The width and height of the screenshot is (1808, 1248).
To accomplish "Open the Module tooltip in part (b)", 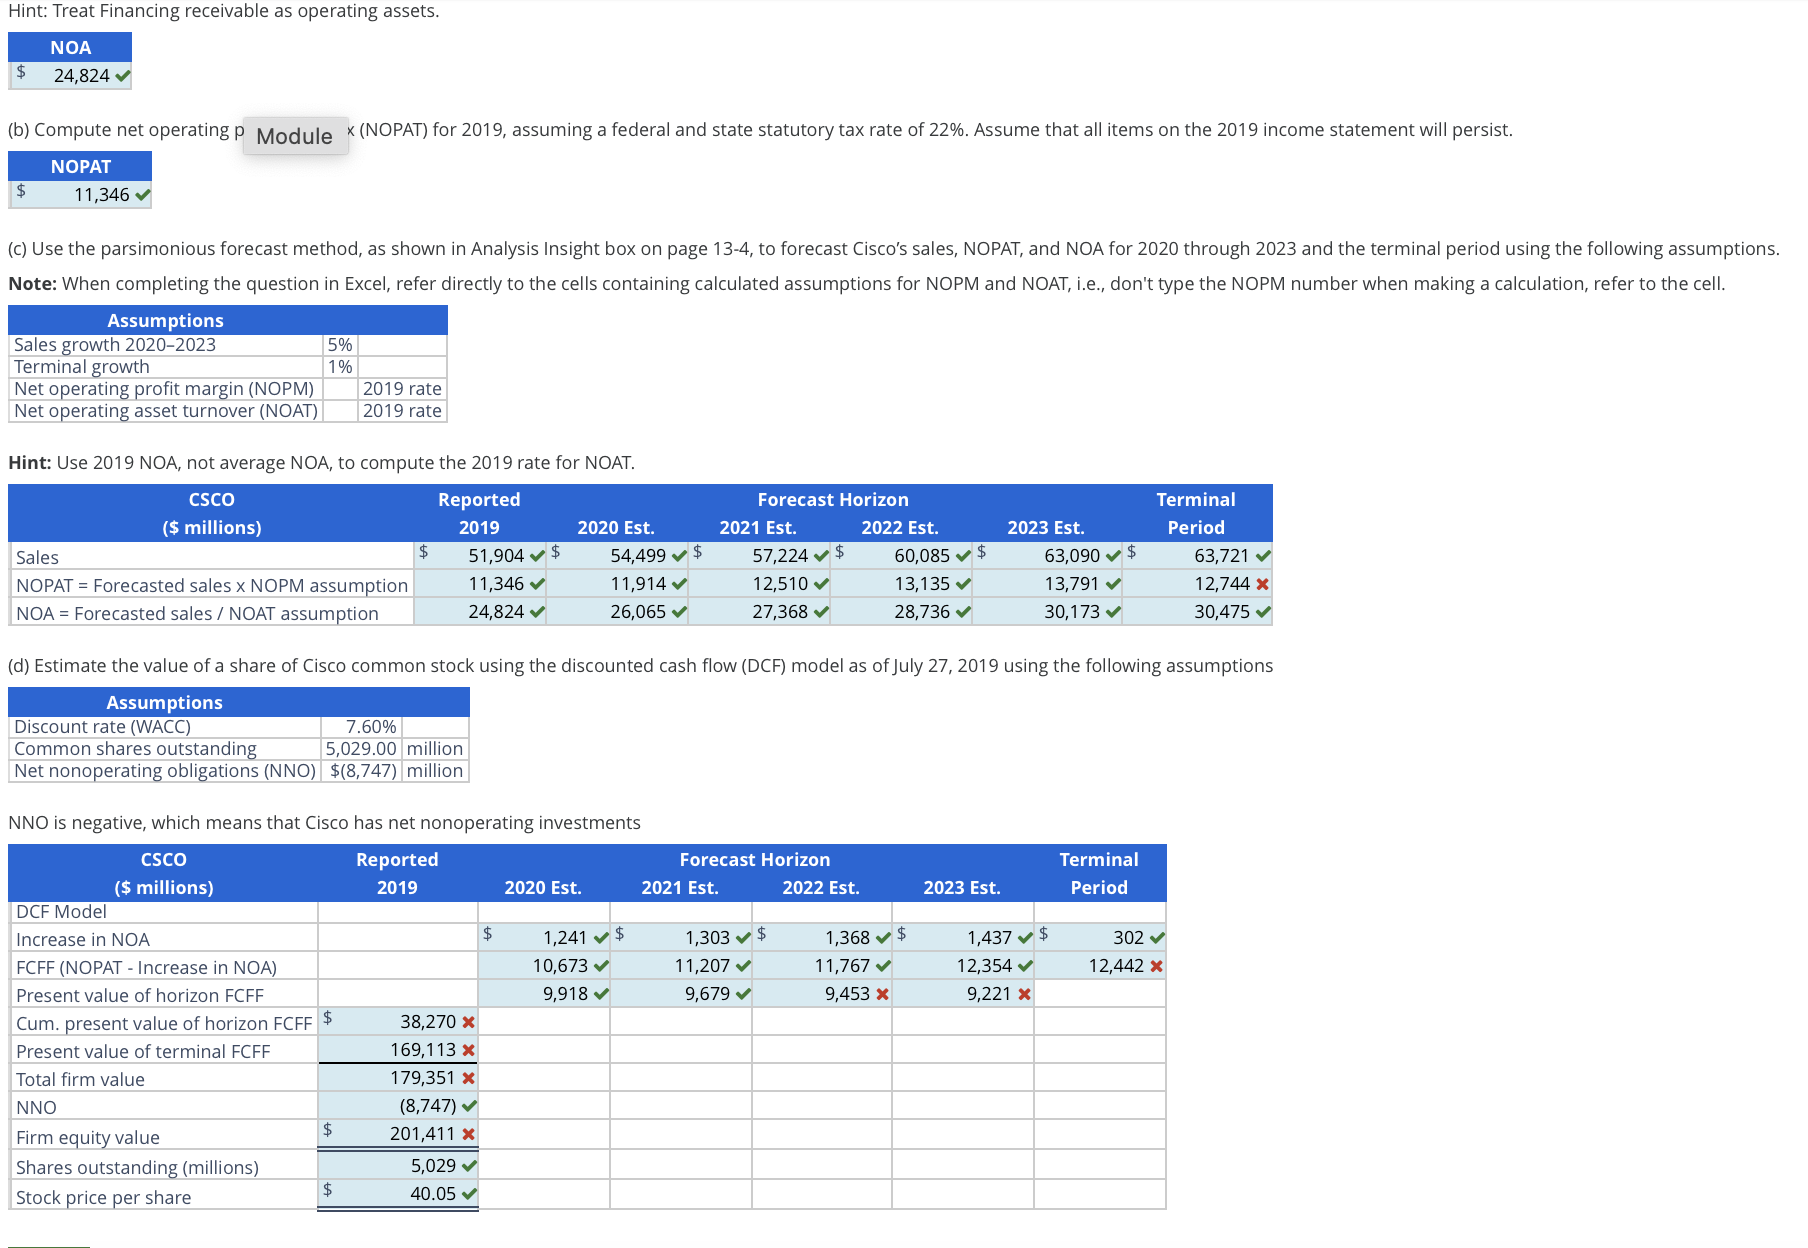I will click(x=294, y=135).
